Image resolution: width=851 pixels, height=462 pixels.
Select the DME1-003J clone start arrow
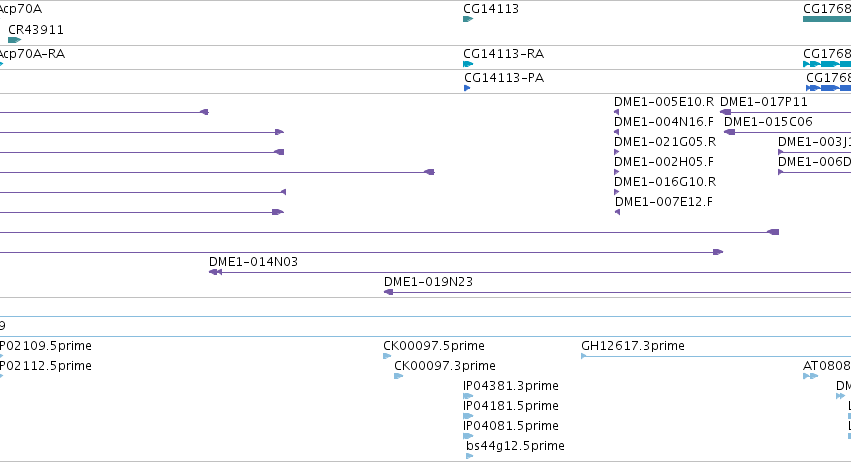780,152
